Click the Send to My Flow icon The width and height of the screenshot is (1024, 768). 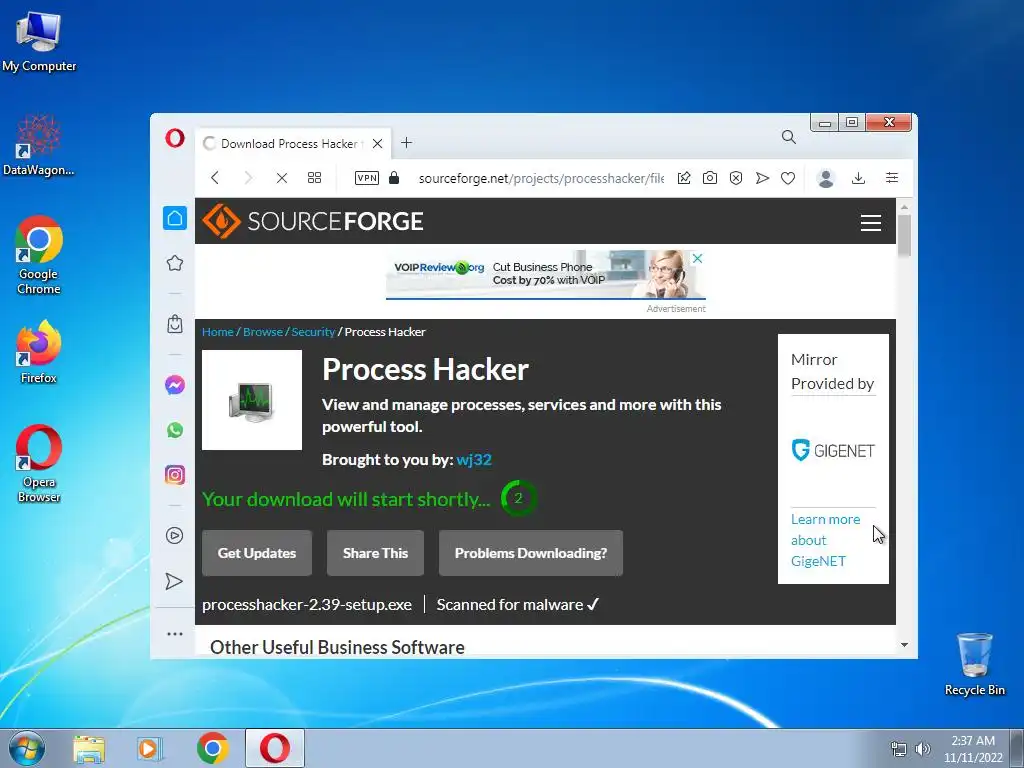tap(762, 178)
